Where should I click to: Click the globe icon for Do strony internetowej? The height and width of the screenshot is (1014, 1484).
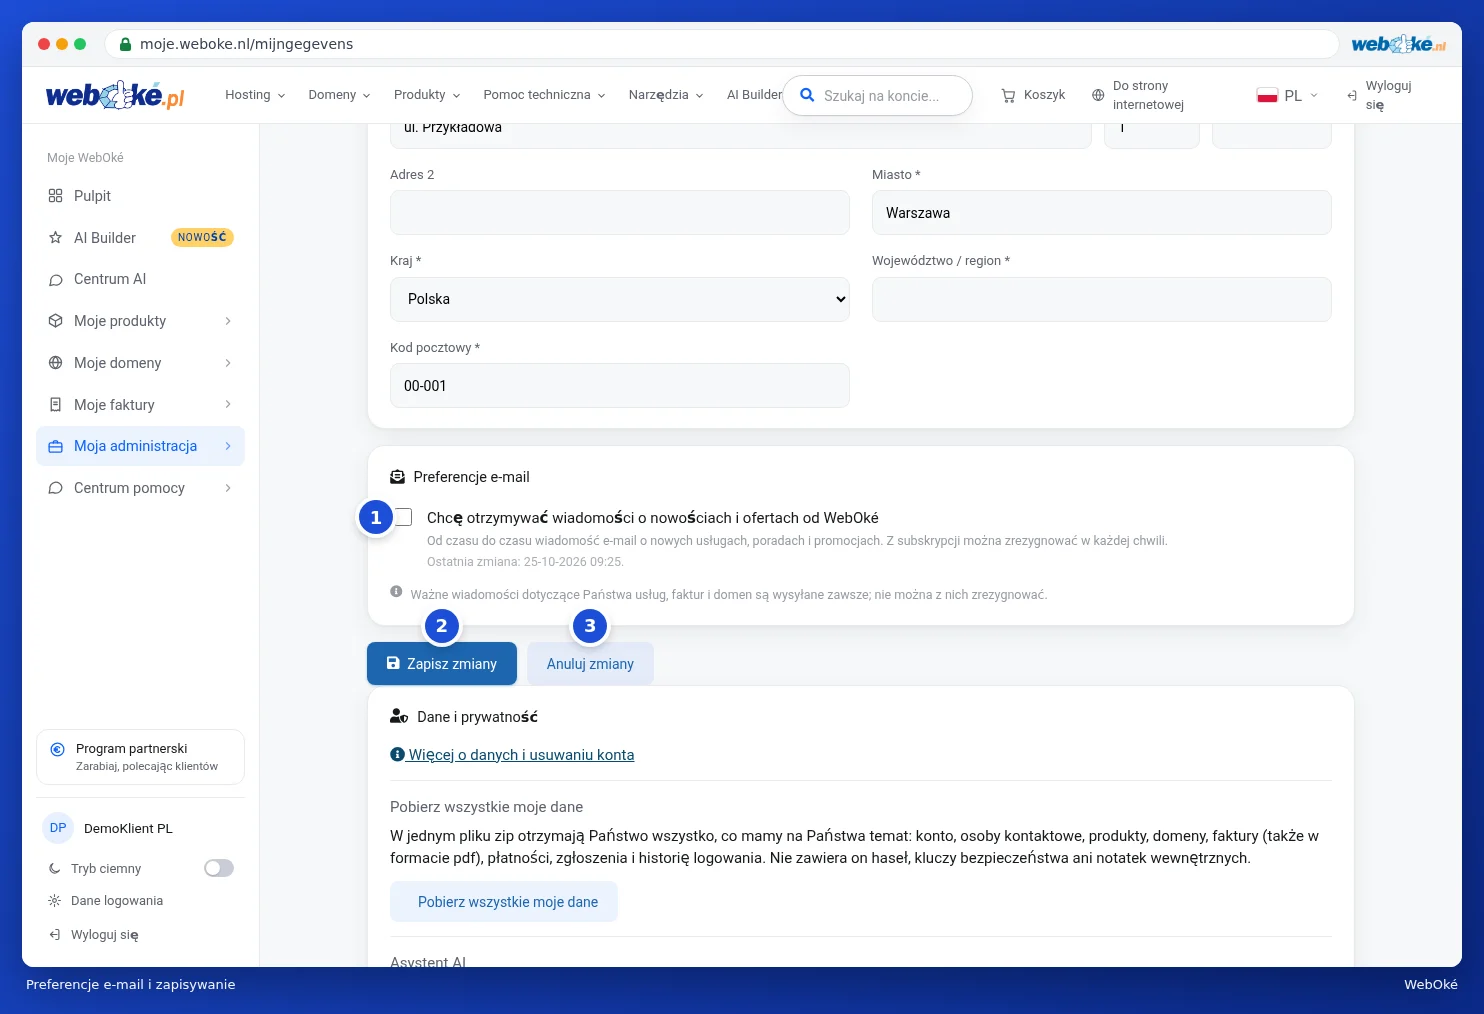[1098, 95]
